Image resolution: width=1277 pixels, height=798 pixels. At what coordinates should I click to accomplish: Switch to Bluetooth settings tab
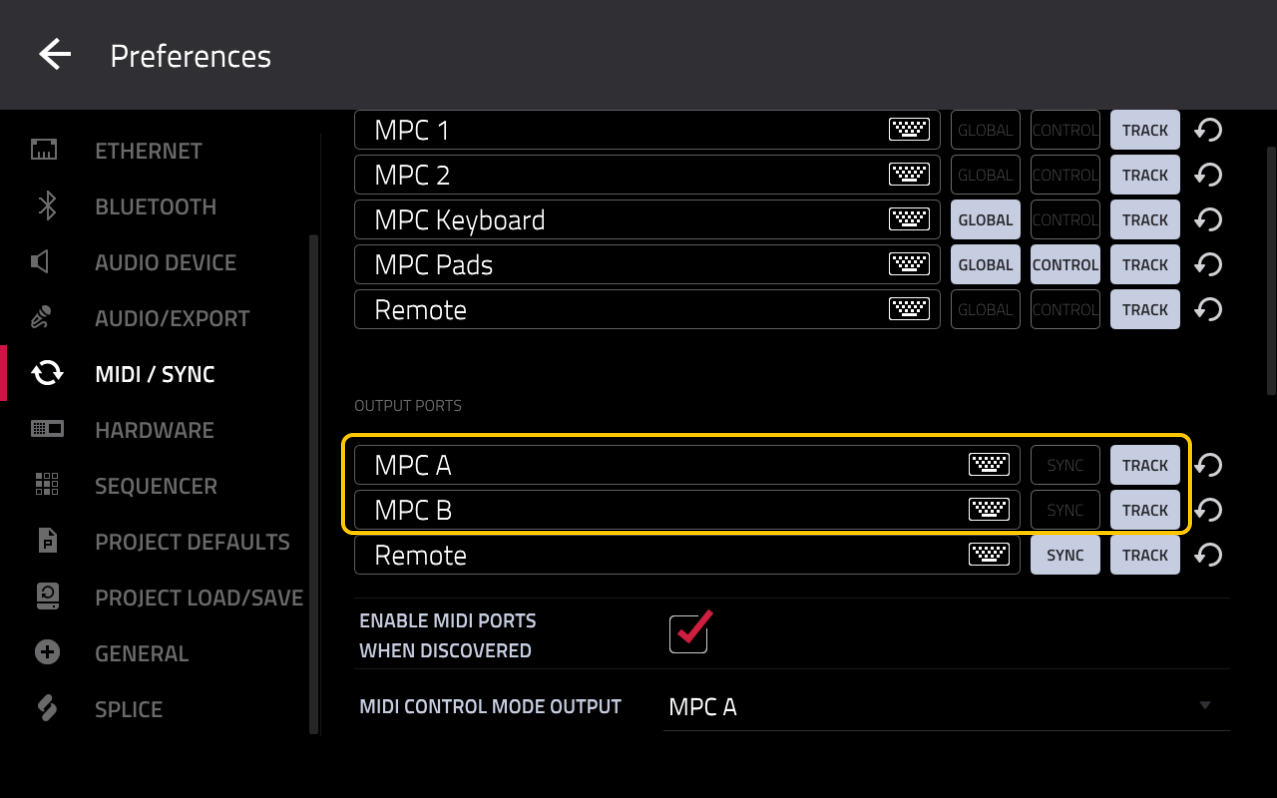(x=155, y=207)
